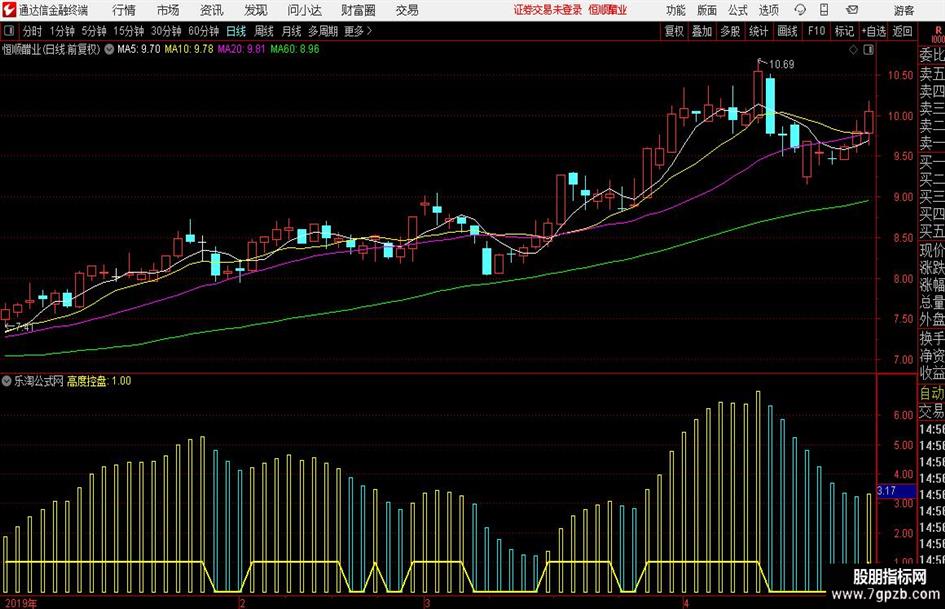Add stock with the +自选 button
This screenshot has height=609, width=945.
(x=874, y=31)
